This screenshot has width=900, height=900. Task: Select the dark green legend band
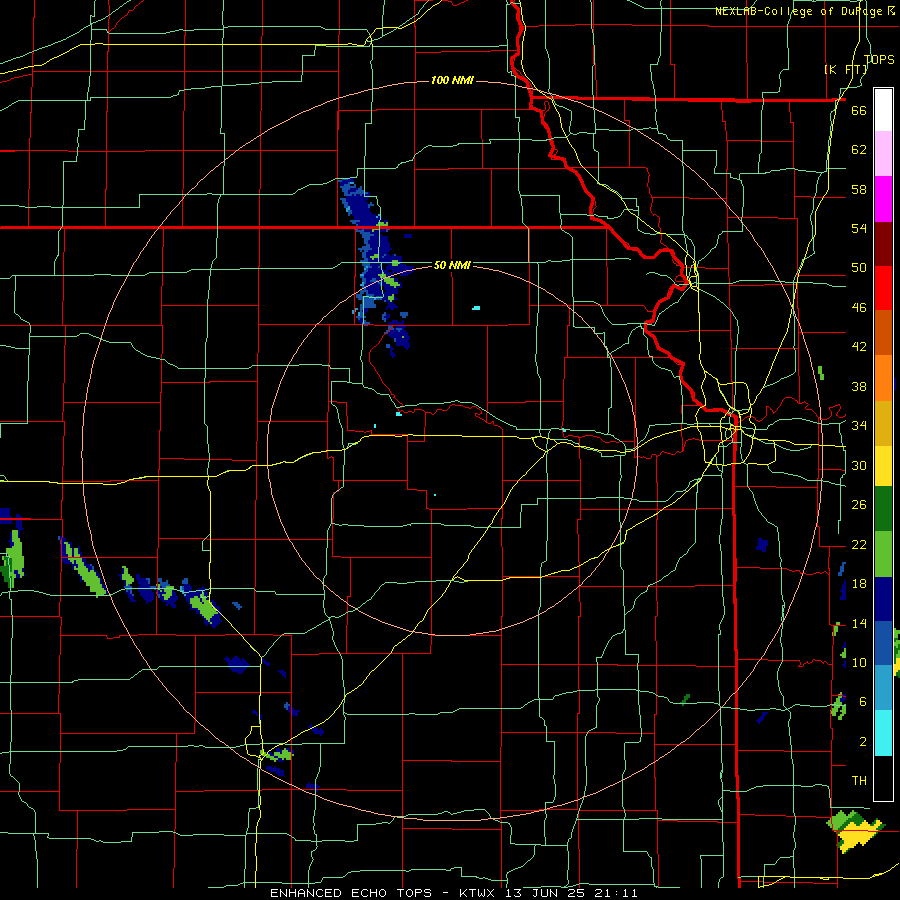pos(883,509)
